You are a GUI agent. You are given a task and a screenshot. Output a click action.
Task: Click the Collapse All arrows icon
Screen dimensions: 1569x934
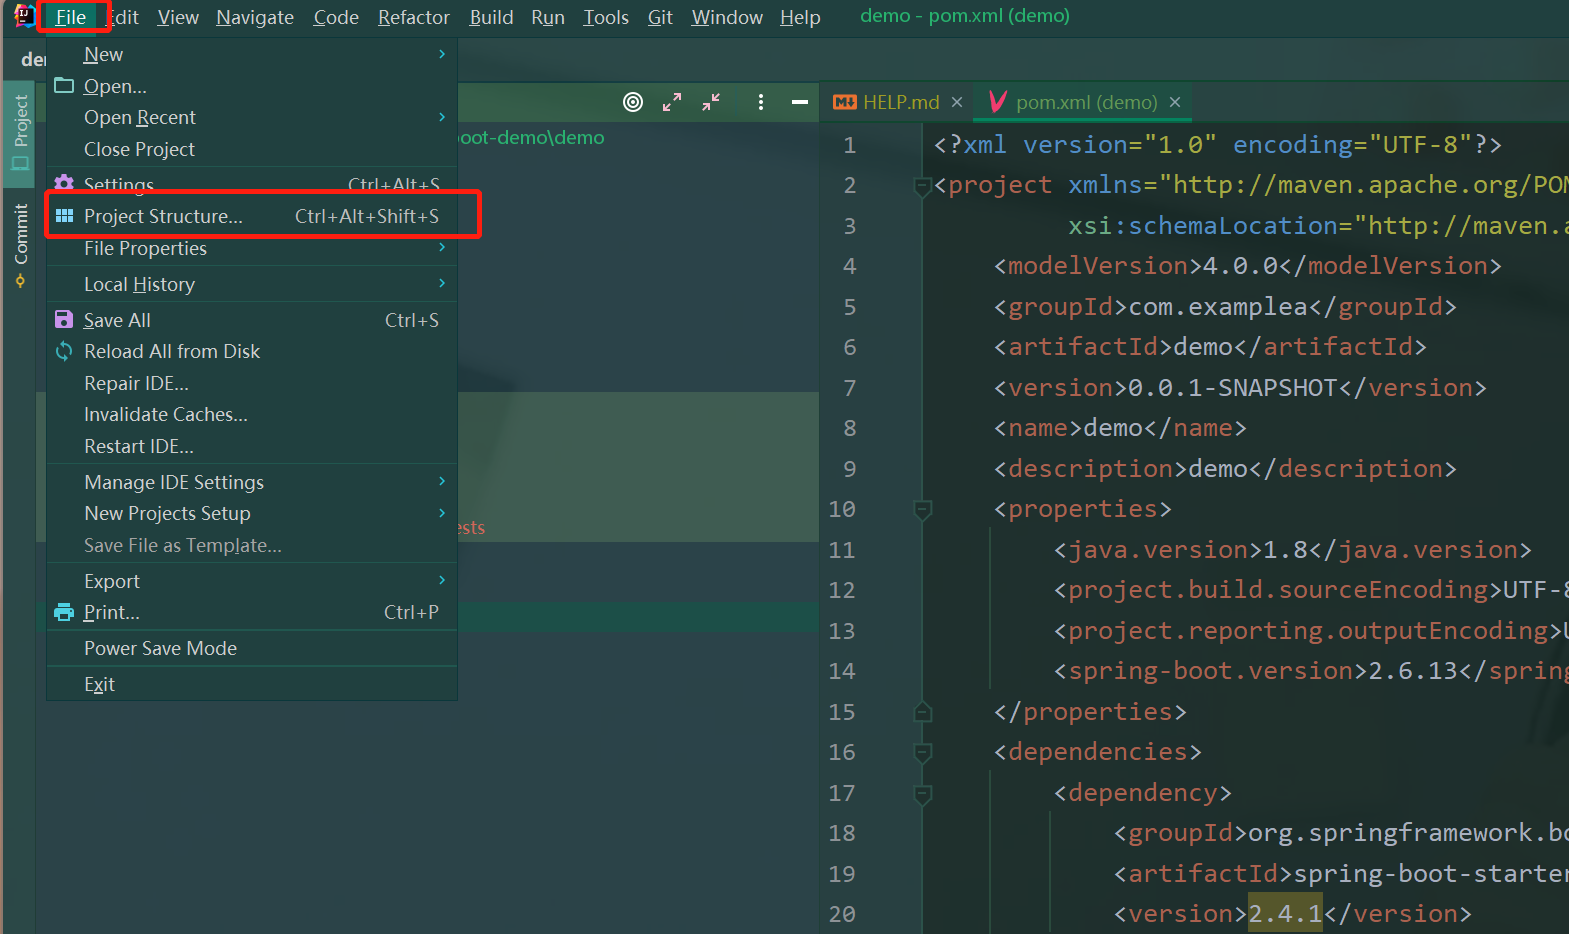pyautogui.click(x=711, y=102)
